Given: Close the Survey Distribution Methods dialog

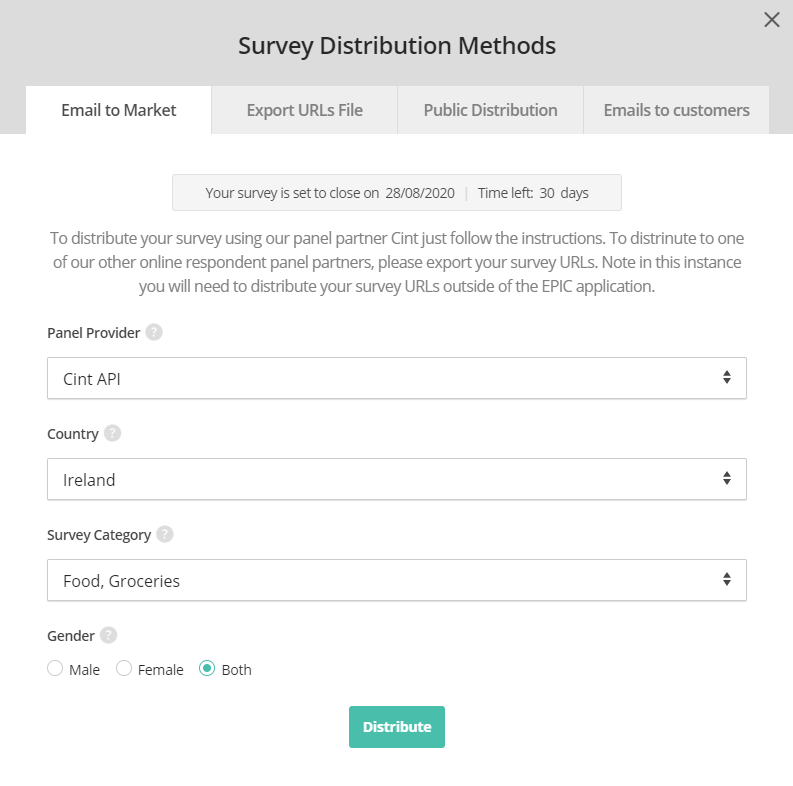Looking at the screenshot, I should 771,20.
